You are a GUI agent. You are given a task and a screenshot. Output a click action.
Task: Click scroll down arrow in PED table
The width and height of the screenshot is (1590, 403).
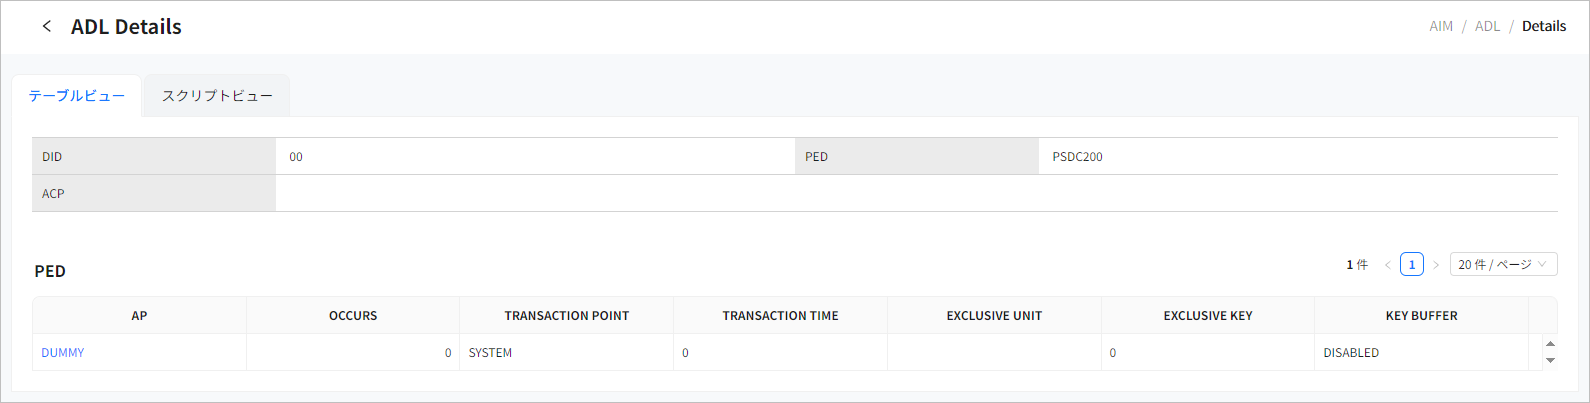pos(1550,360)
